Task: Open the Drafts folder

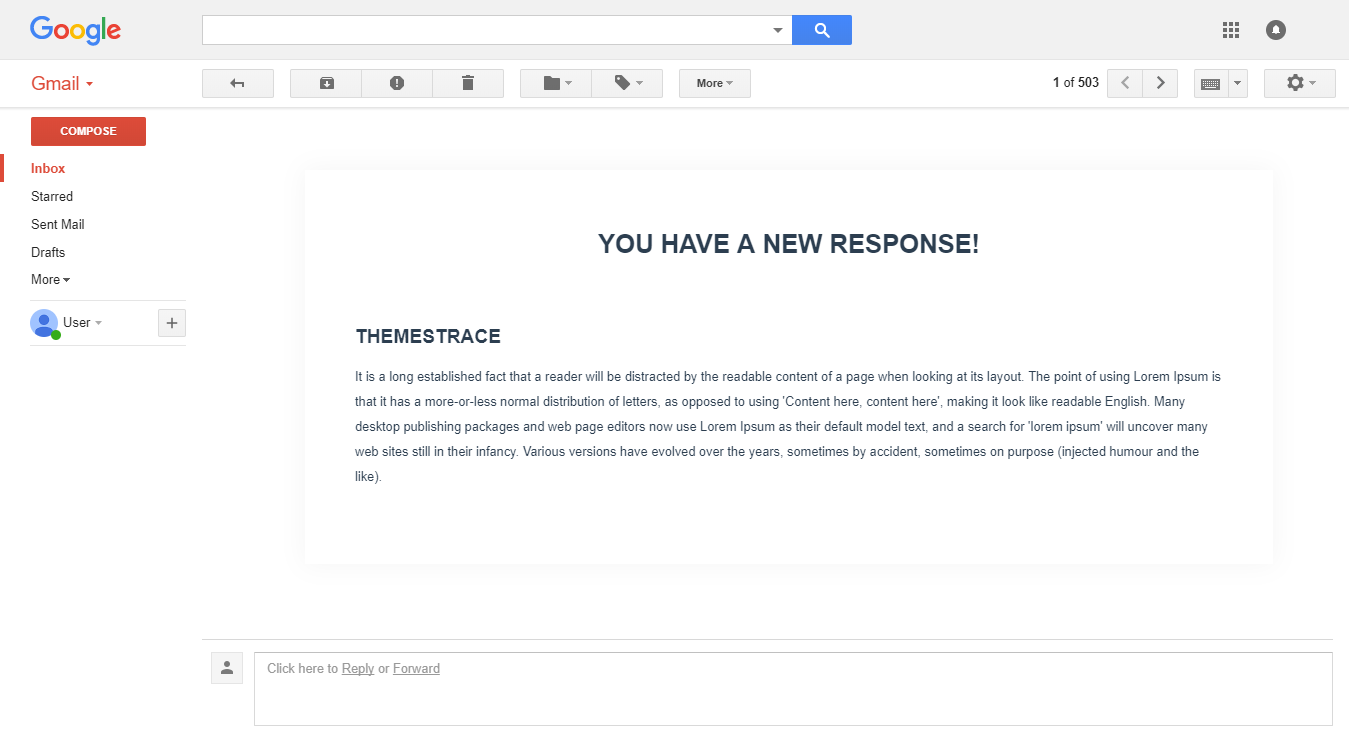Action: [48, 253]
